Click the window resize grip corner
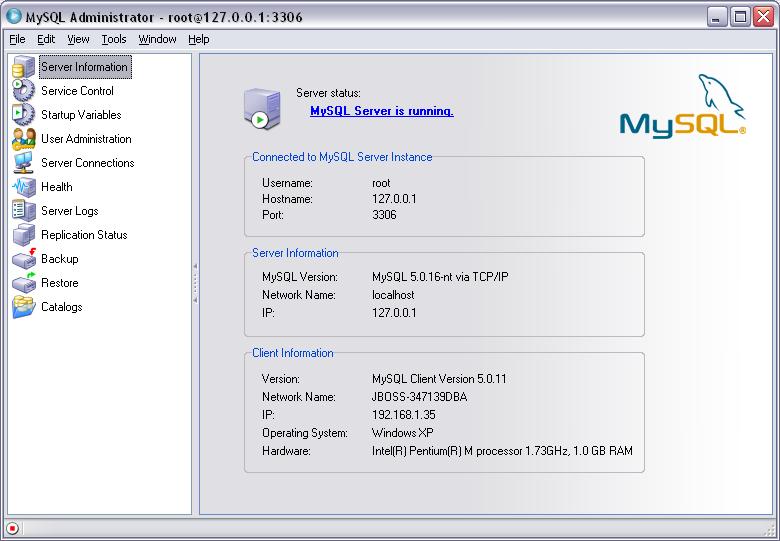The width and height of the screenshot is (780, 541). [x=769, y=530]
